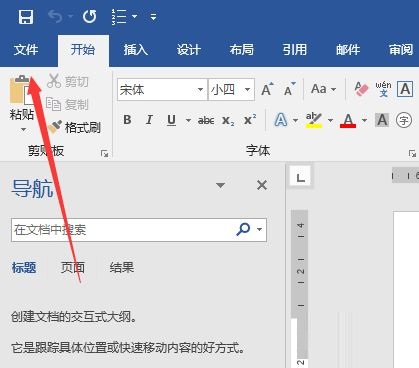This screenshot has width=419, height=368.
Task: Click the Enclose Characters 字 circle icon
Action: coord(404,120)
